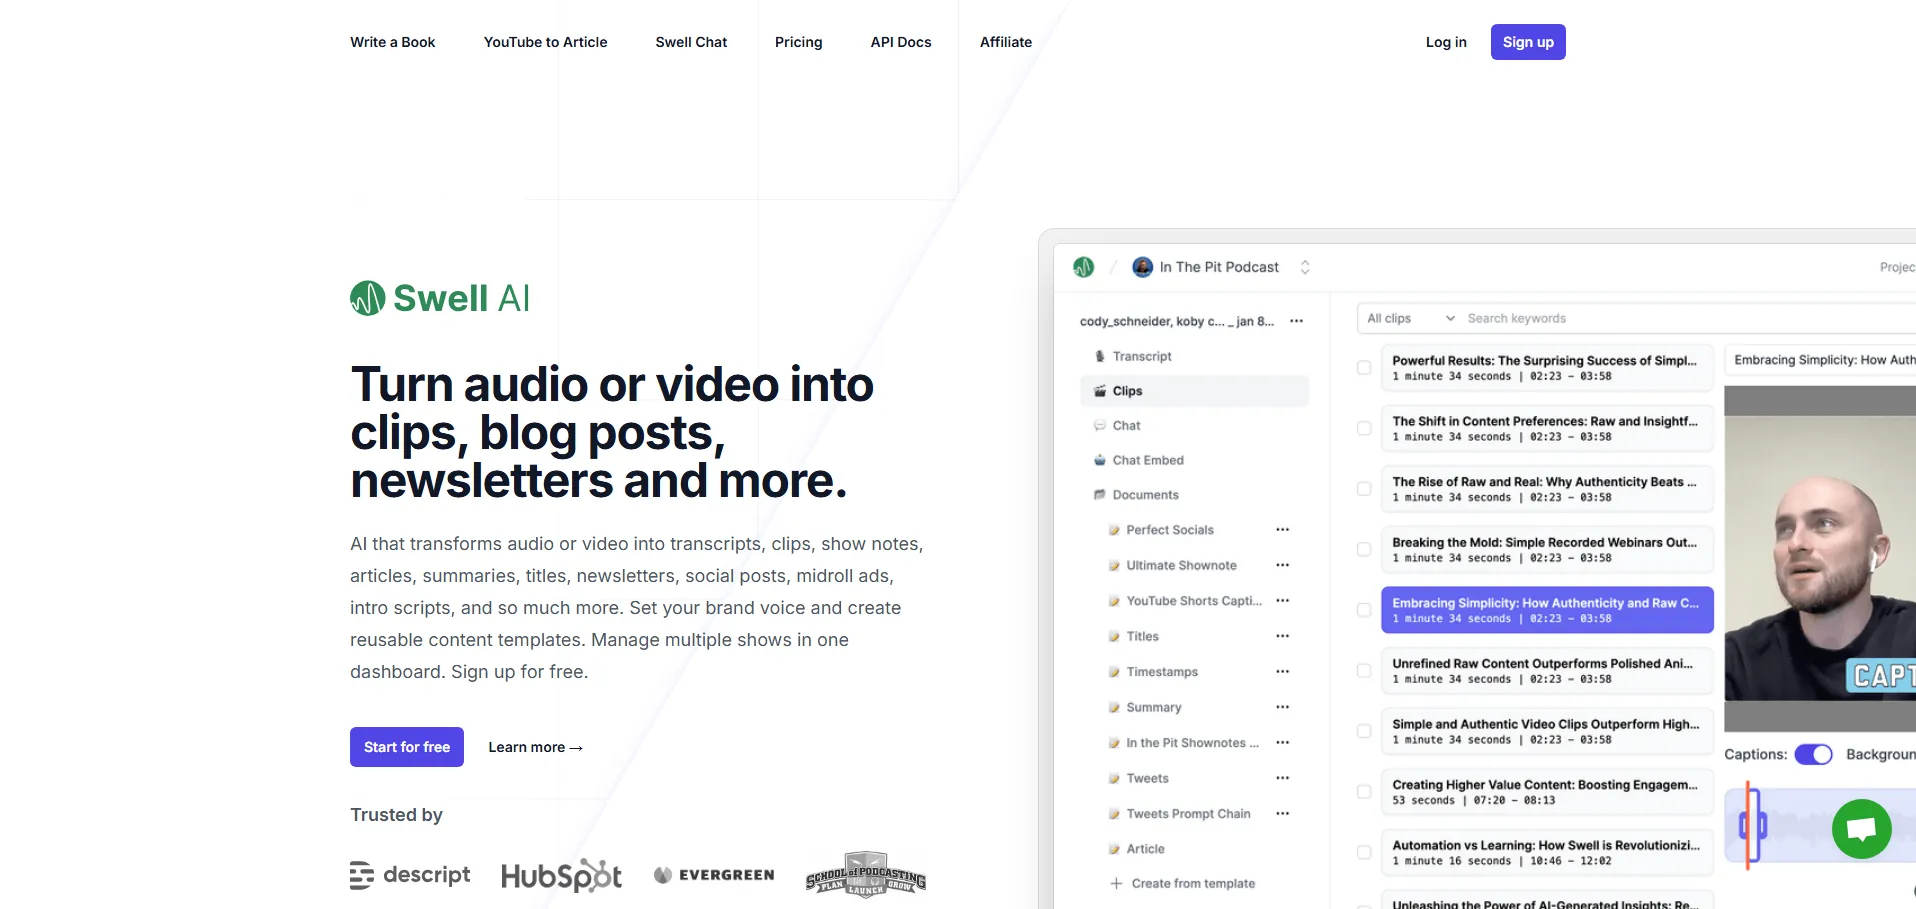This screenshot has width=1916, height=909.
Task: Go to YouTube to Article menu item
Action: pos(545,42)
